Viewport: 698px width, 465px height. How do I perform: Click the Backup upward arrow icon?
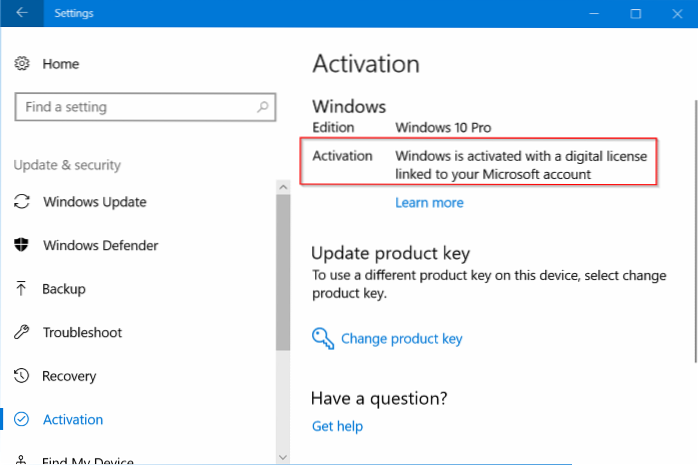[22, 289]
